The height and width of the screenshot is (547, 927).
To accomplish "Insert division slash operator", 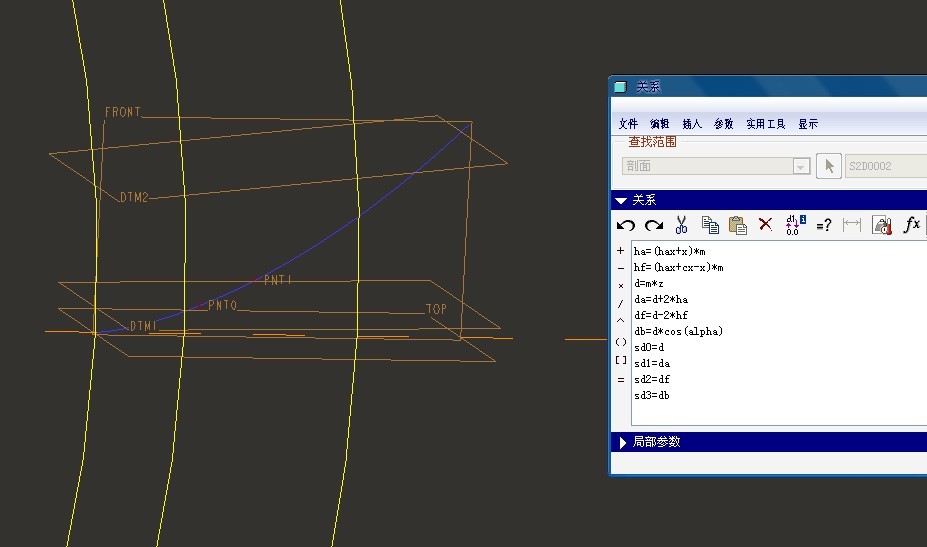I will pyautogui.click(x=620, y=304).
